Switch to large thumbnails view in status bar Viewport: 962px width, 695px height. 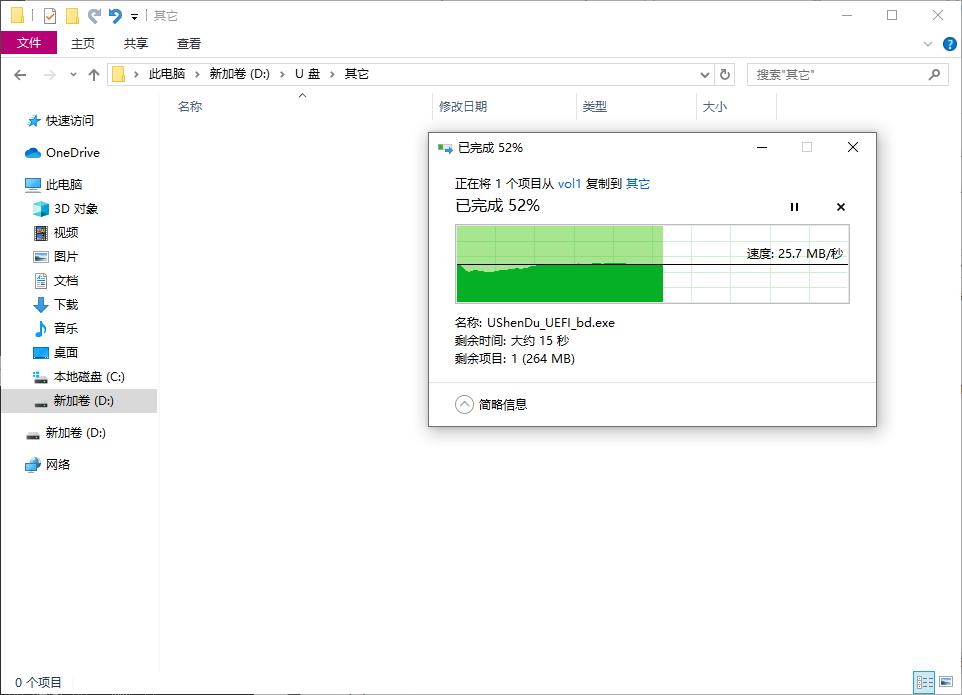(x=948, y=680)
